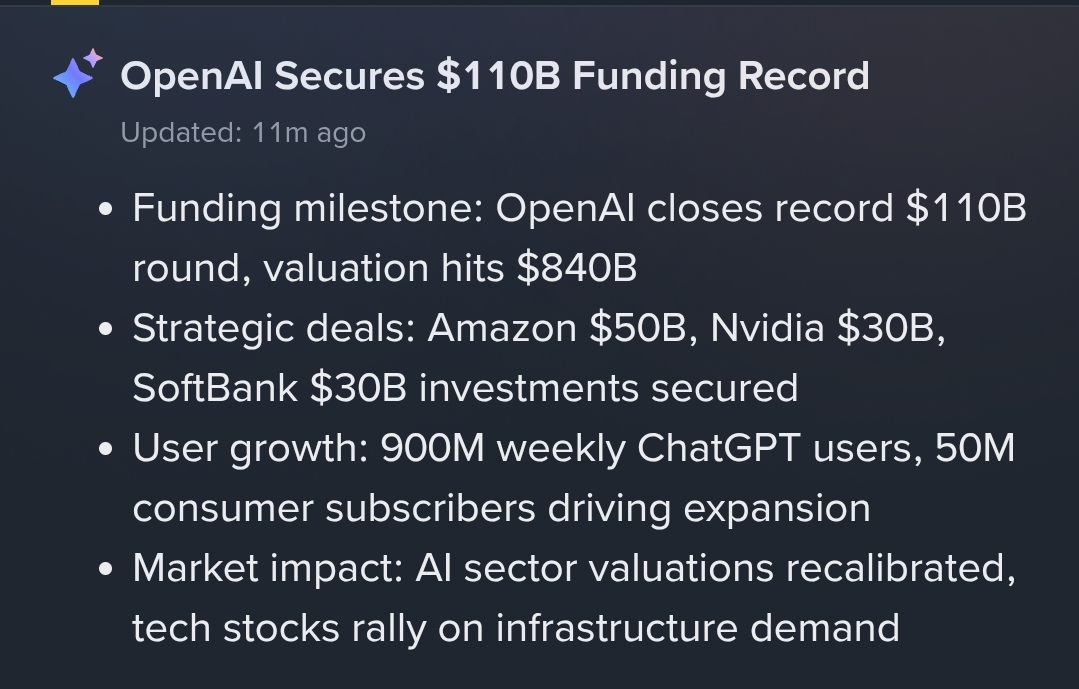This screenshot has width=1079, height=689.
Task: Select the Strategic deals label text
Action: (x=274, y=328)
